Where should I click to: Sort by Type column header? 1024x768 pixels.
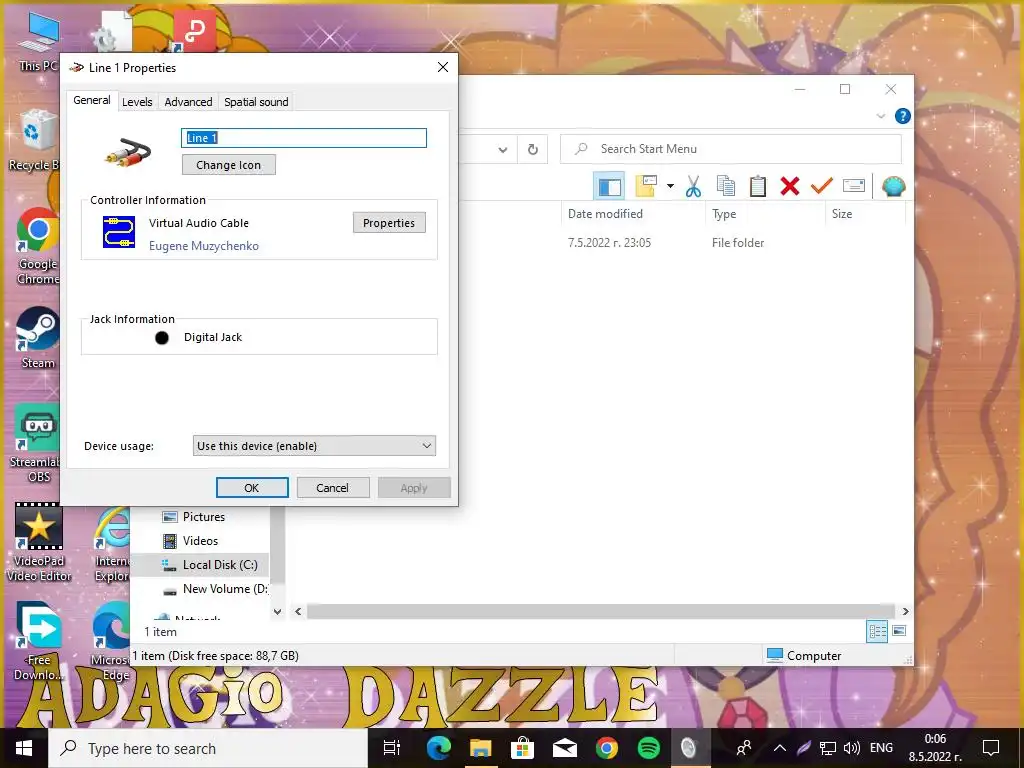point(724,214)
